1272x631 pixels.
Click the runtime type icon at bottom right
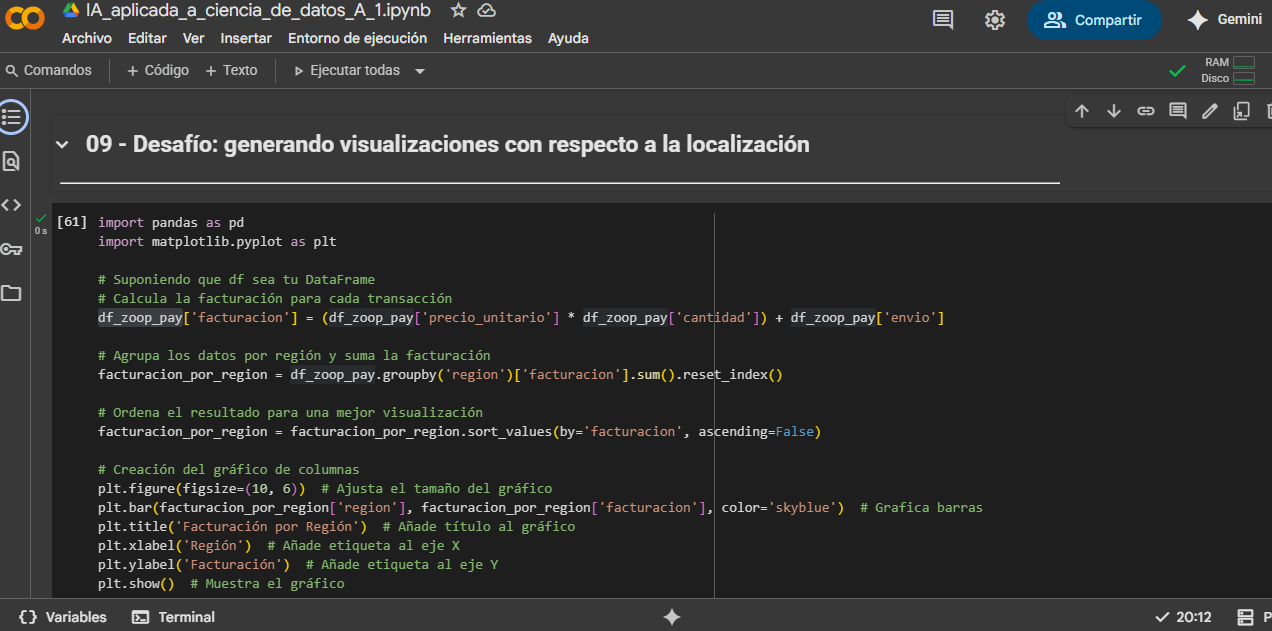[1245, 617]
